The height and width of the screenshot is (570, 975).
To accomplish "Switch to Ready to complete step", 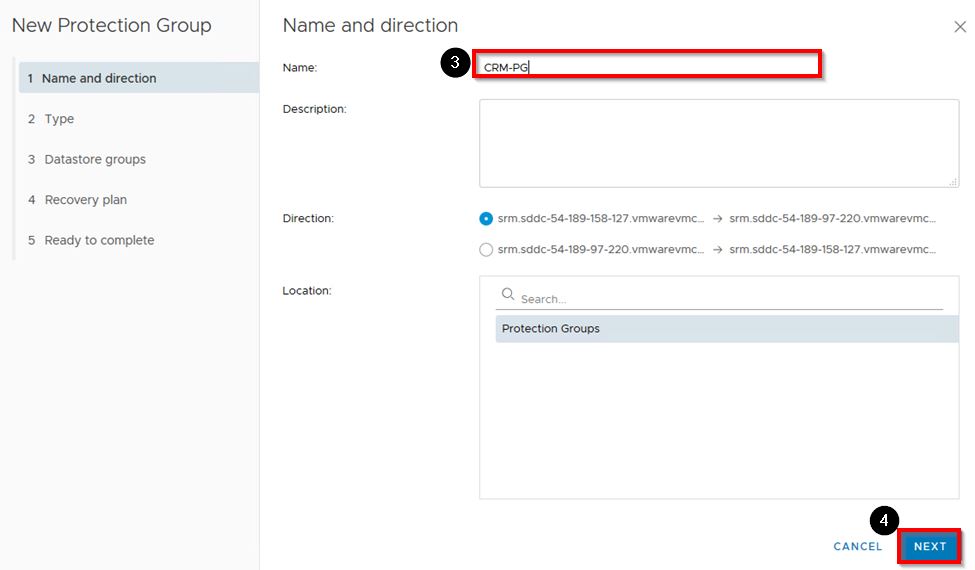I will (99, 240).
